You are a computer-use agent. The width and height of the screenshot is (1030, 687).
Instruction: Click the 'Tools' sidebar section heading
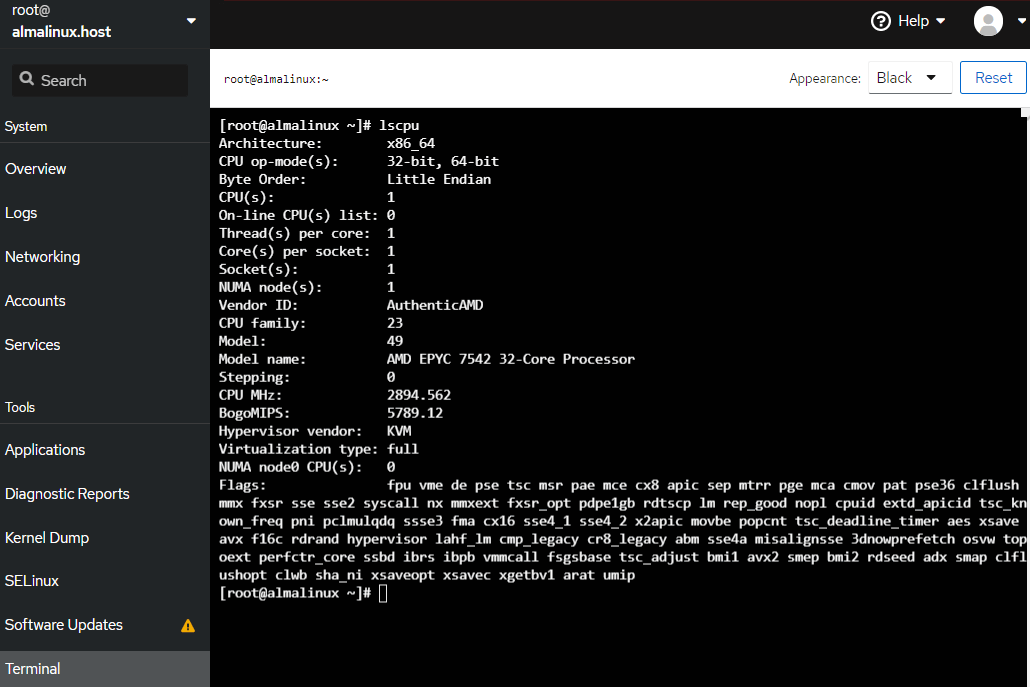coord(20,407)
